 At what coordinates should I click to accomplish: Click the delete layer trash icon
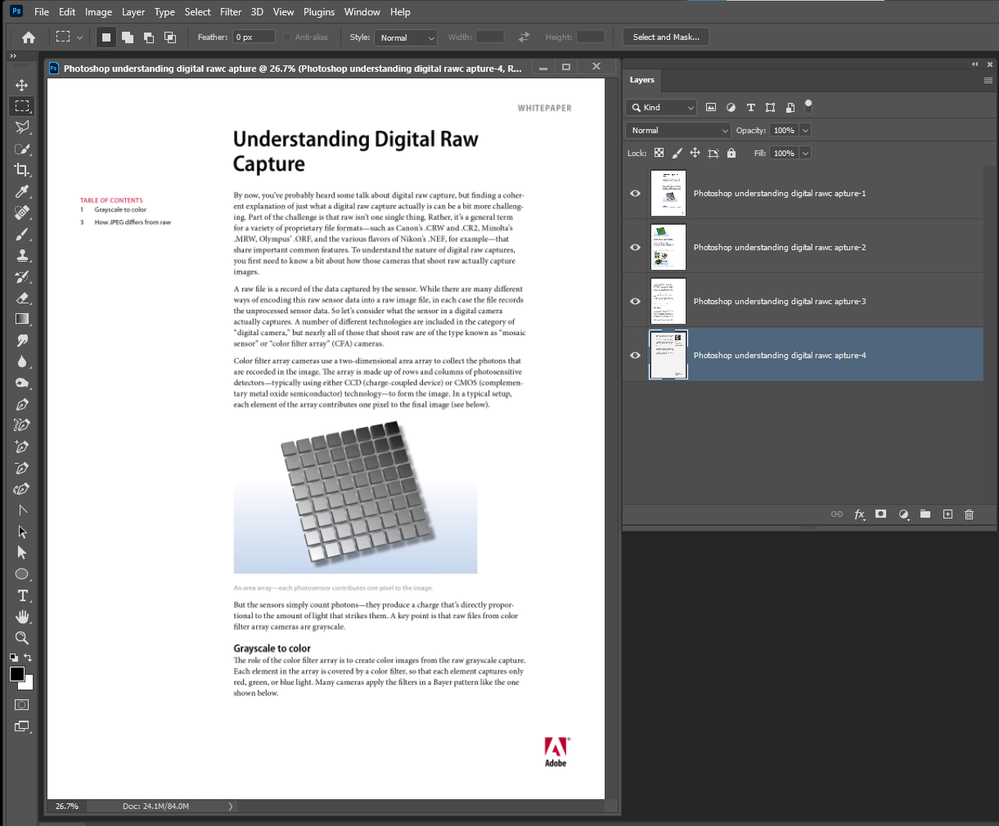point(968,514)
